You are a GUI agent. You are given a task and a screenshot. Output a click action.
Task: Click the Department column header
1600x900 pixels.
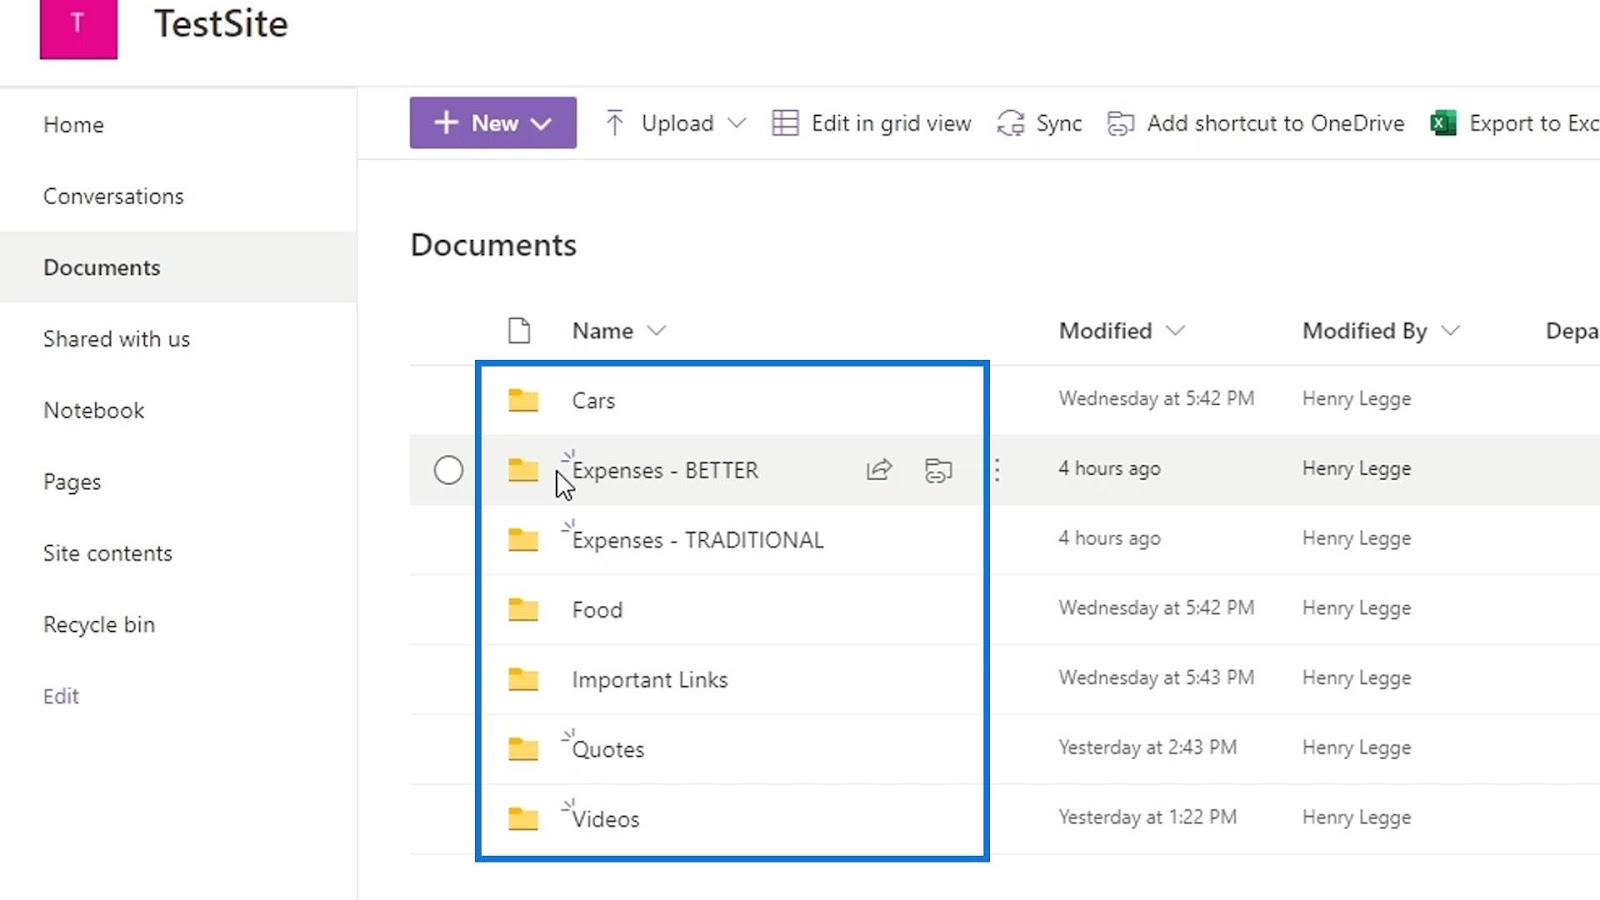tap(1572, 331)
